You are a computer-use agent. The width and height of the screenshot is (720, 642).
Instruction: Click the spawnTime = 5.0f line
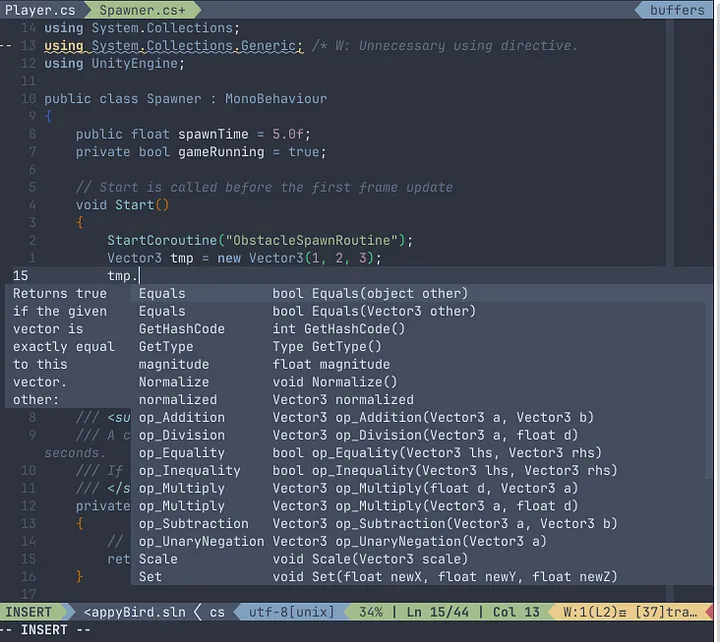click(x=193, y=134)
